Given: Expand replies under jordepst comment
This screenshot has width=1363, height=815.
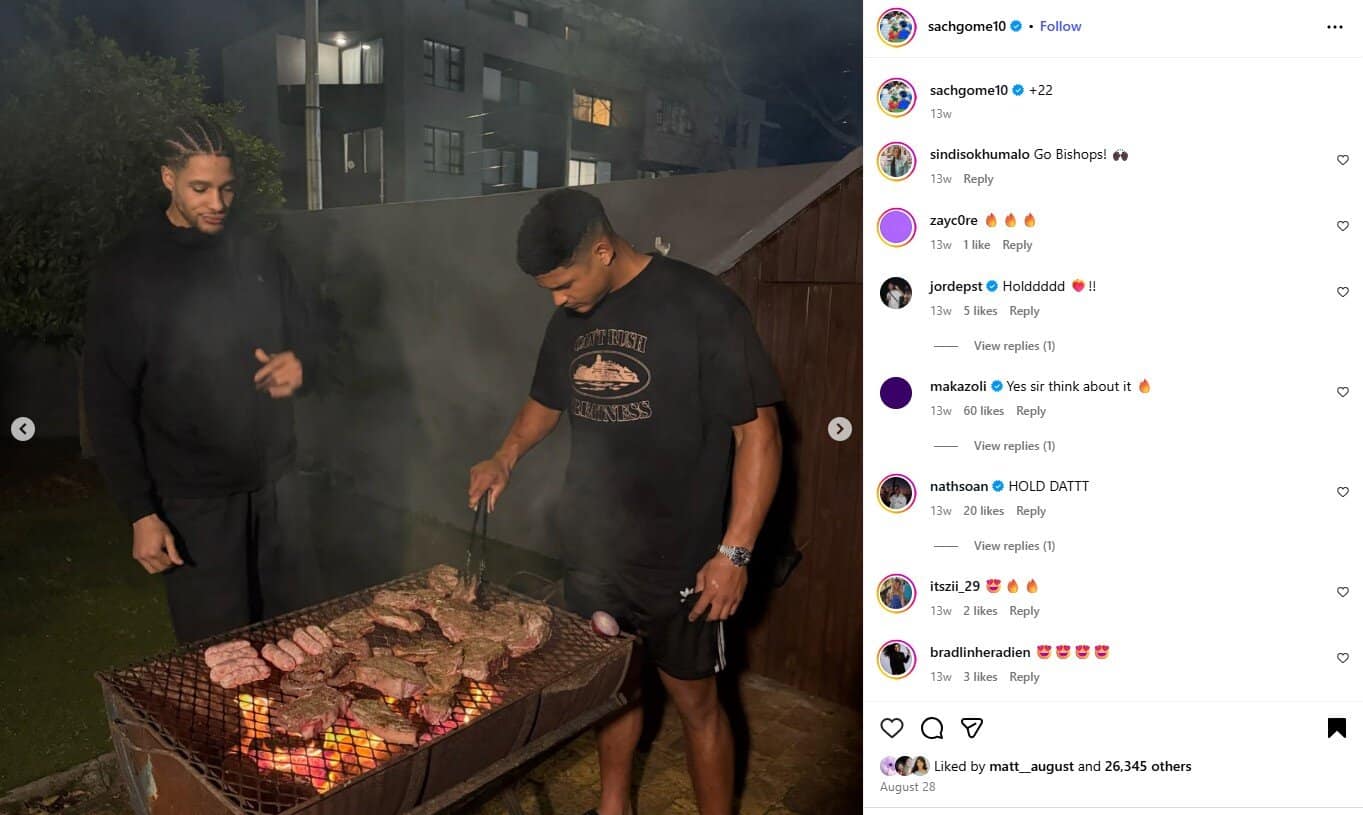Looking at the screenshot, I should 1014,346.
